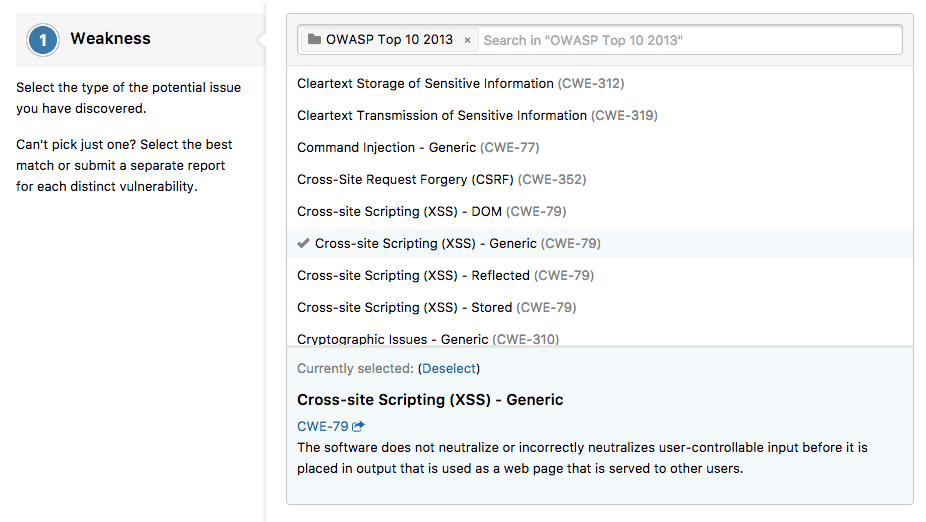The width and height of the screenshot is (926, 522).
Task: Click the OWASP Top 10 2013 tag
Action: [389, 40]
